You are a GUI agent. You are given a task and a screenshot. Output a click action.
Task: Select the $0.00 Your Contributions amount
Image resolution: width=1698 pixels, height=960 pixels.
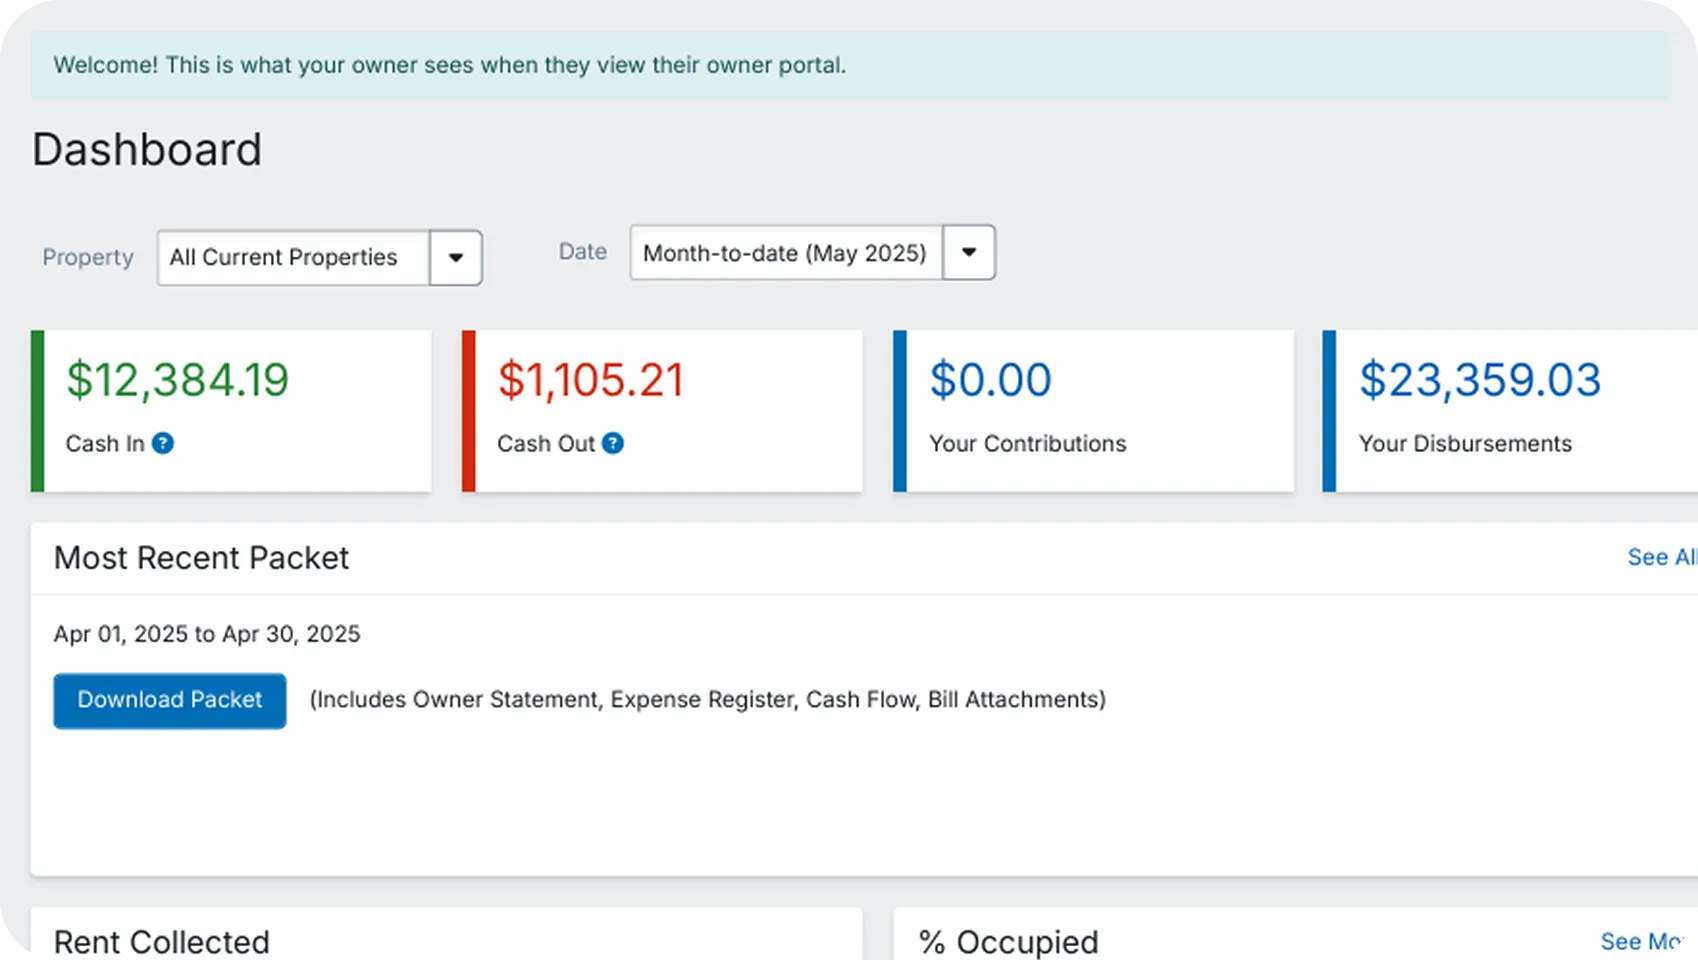pyautogui.click(x=990, y=380)
